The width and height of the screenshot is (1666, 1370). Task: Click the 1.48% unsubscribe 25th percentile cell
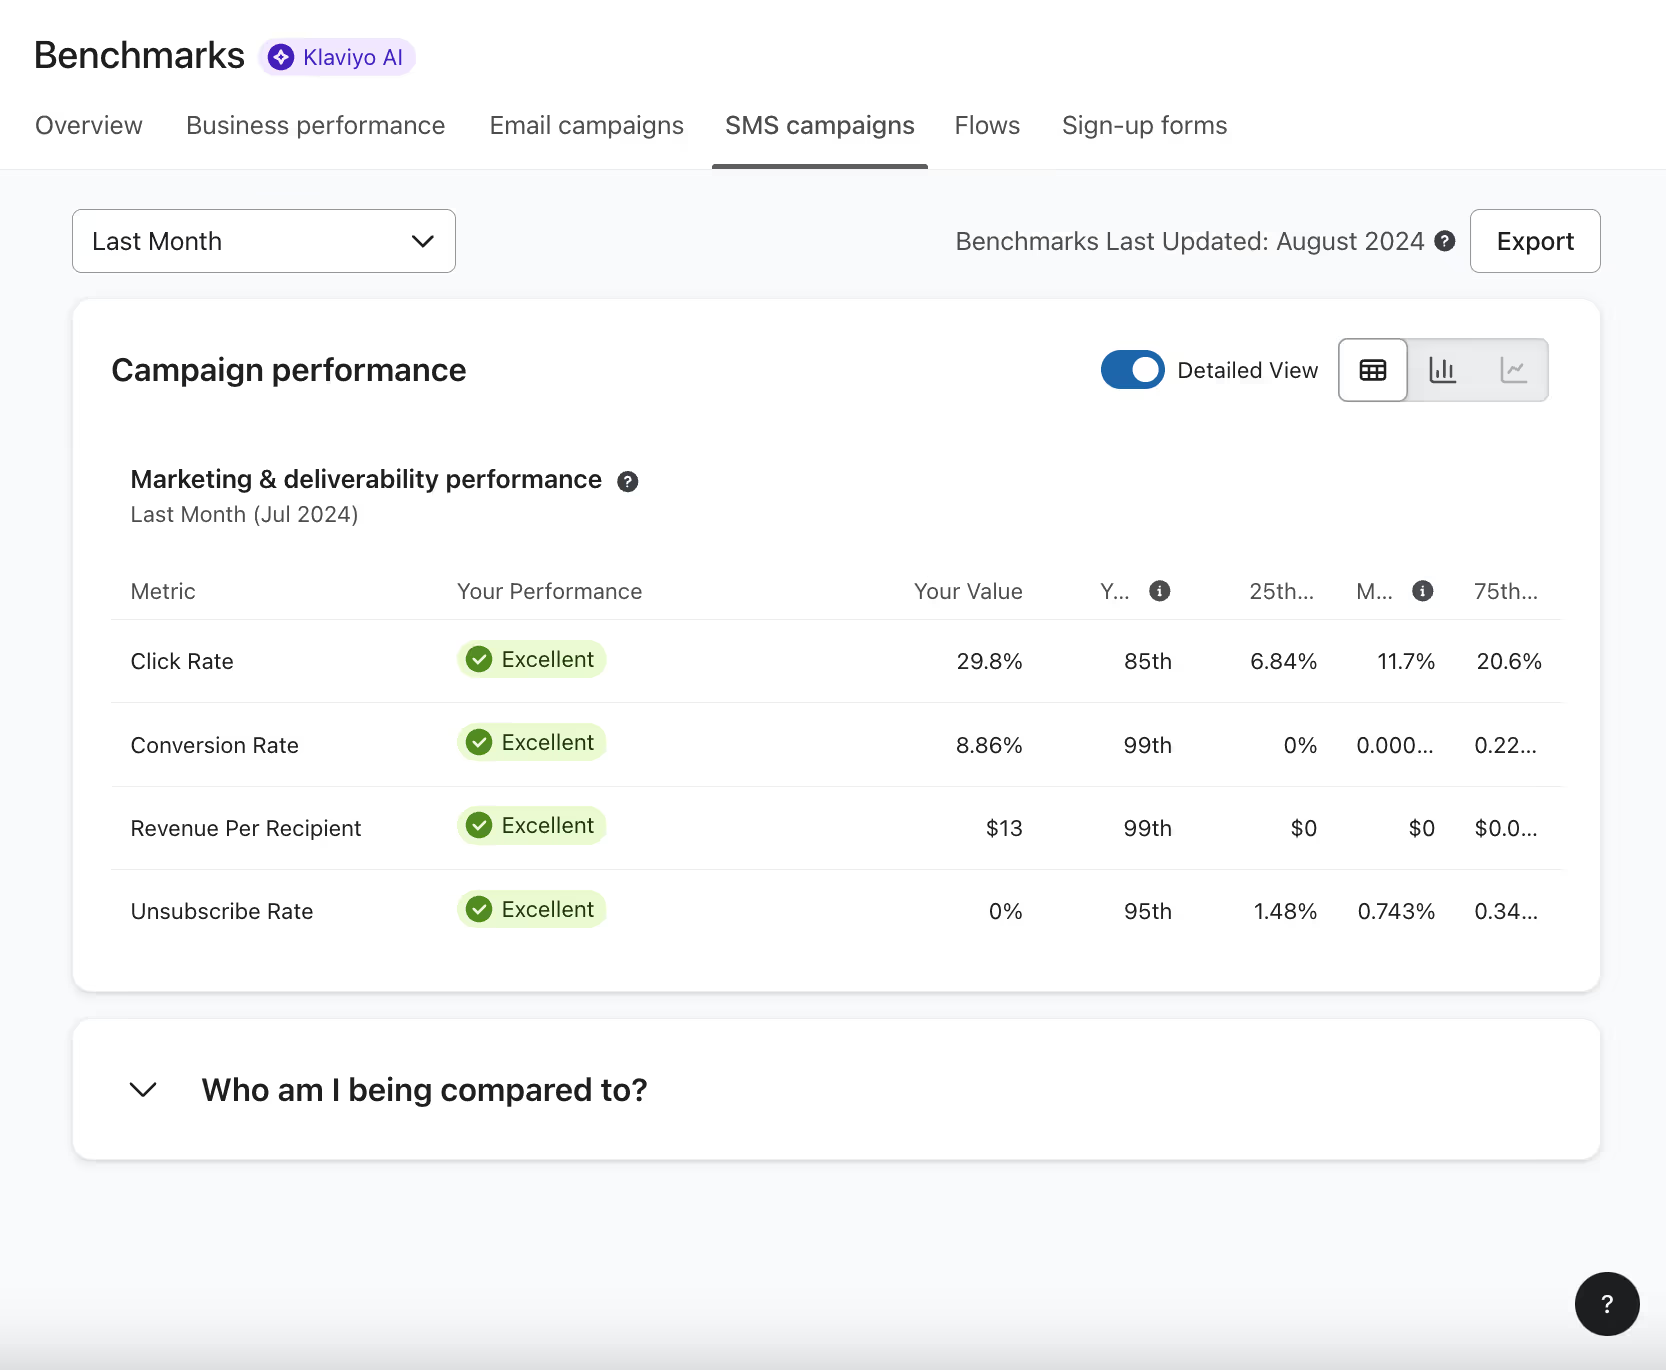1285,911
